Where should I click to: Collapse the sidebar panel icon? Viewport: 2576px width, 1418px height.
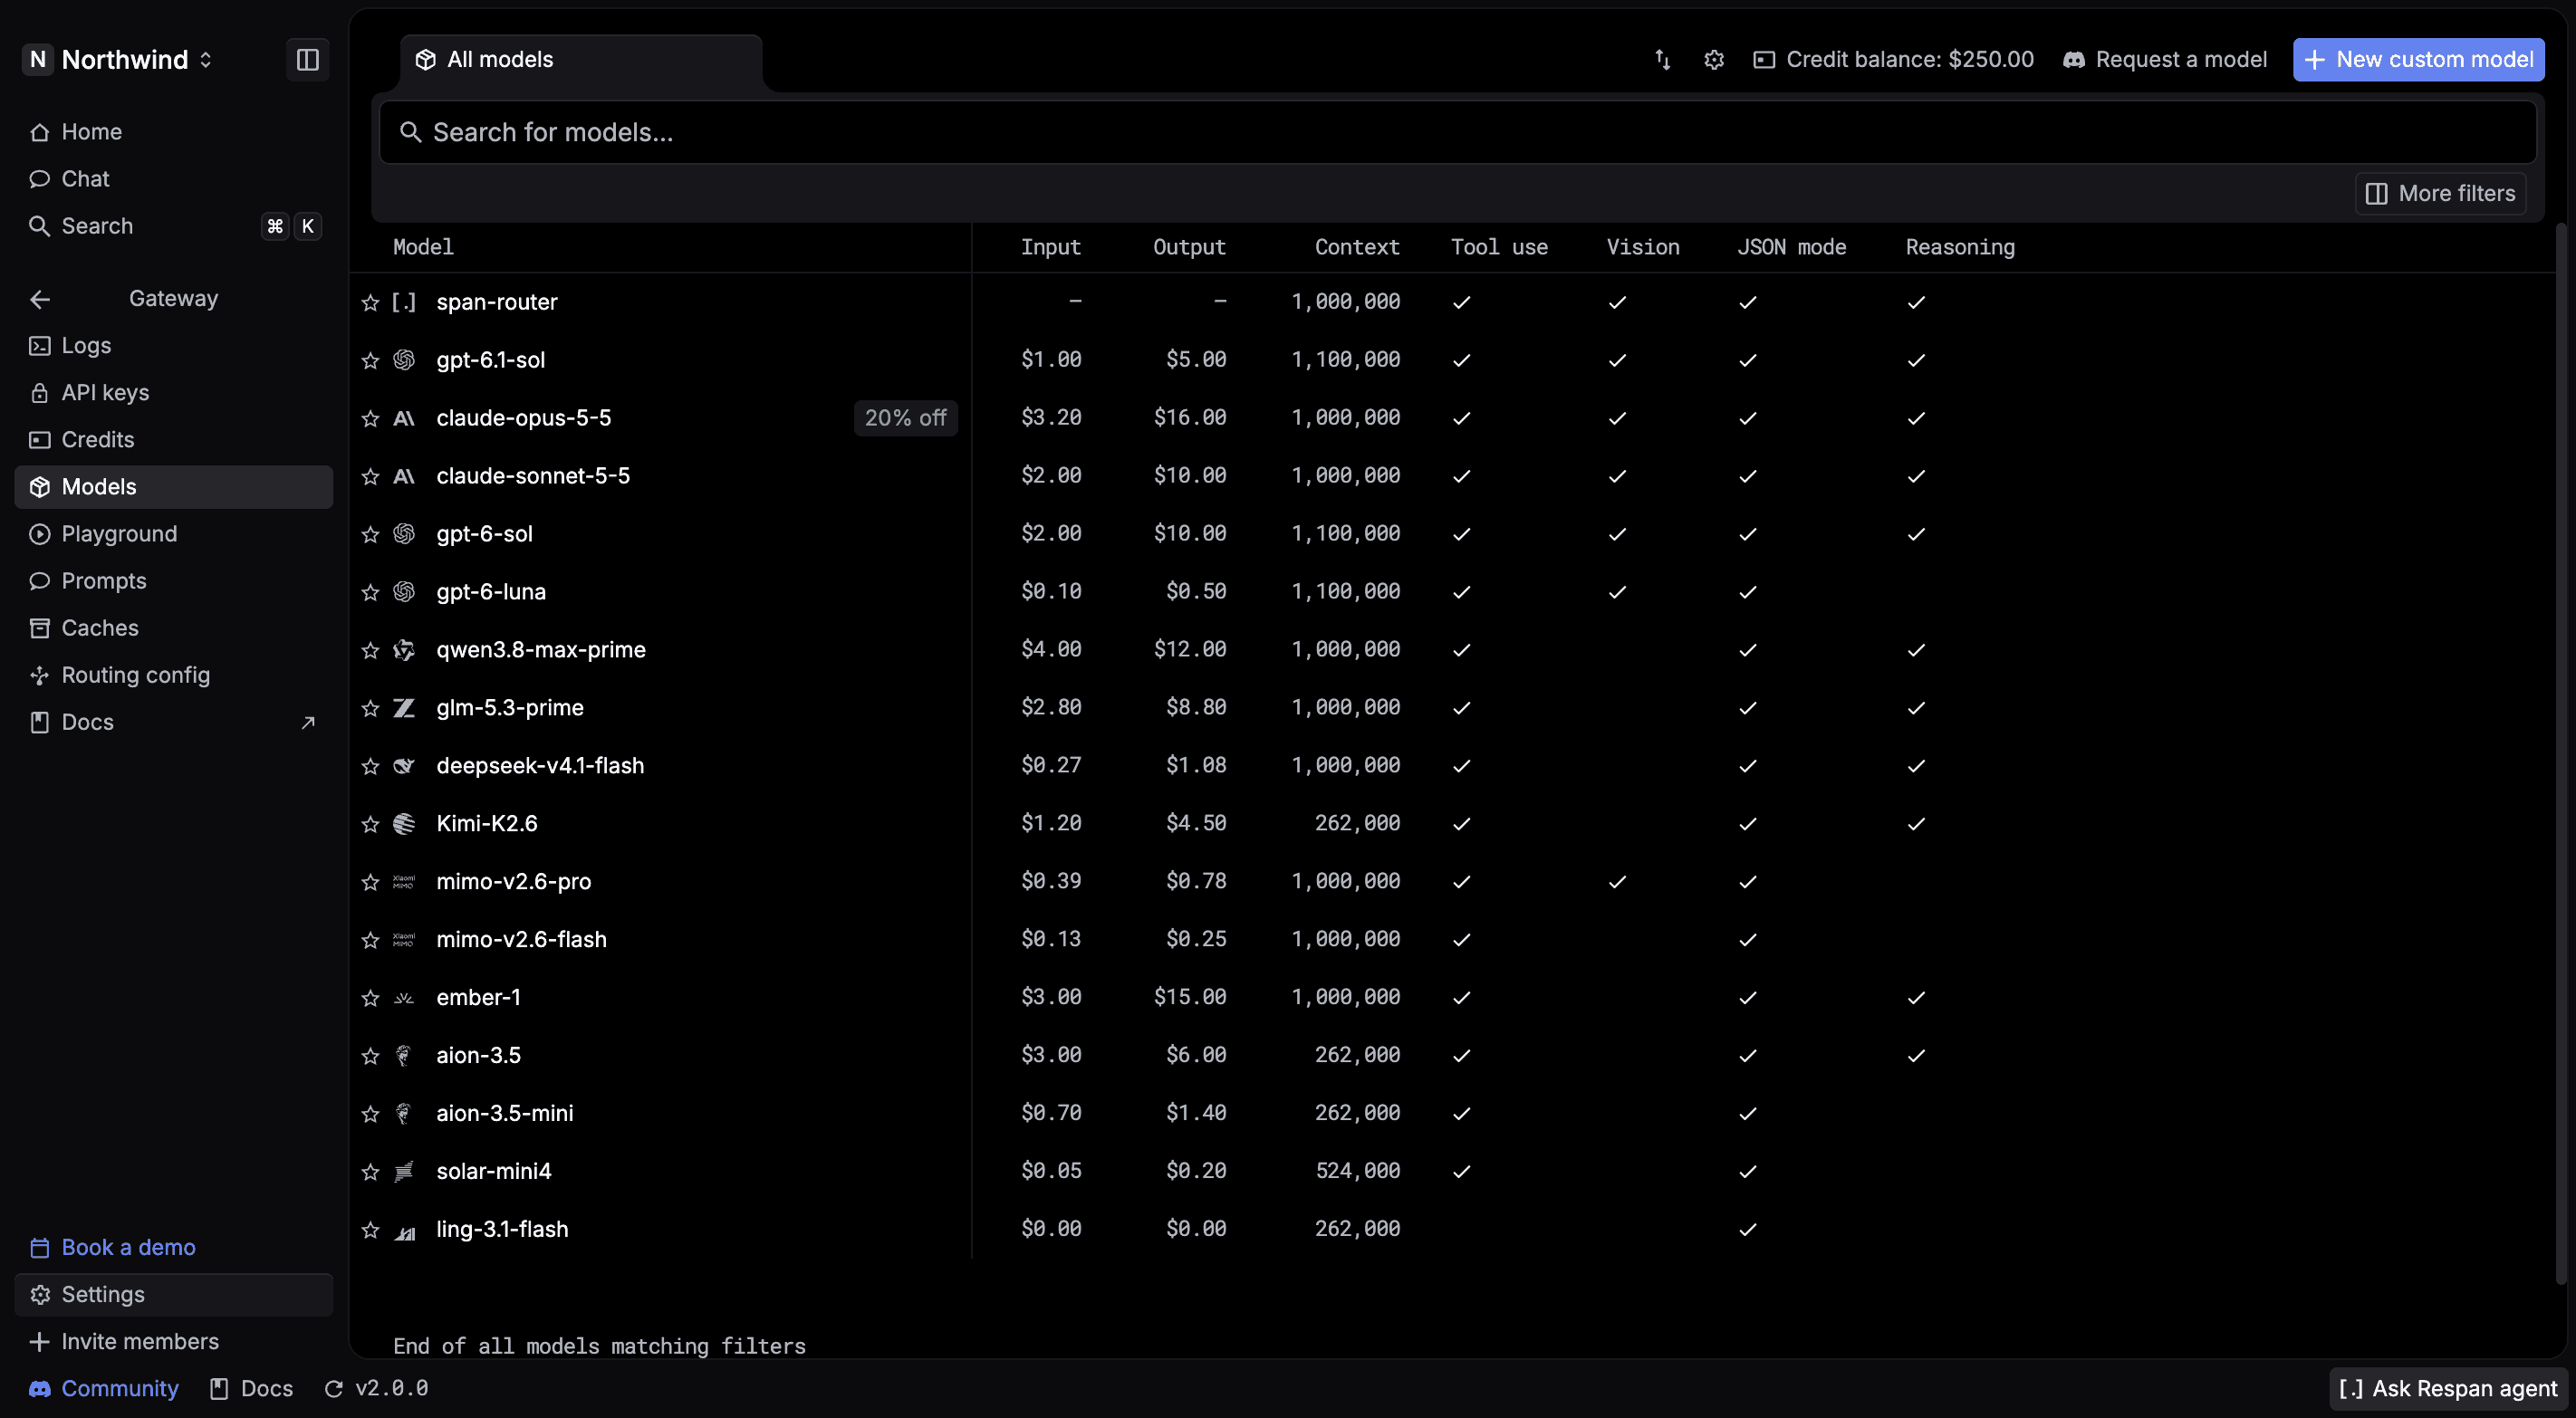click(307, 59)
